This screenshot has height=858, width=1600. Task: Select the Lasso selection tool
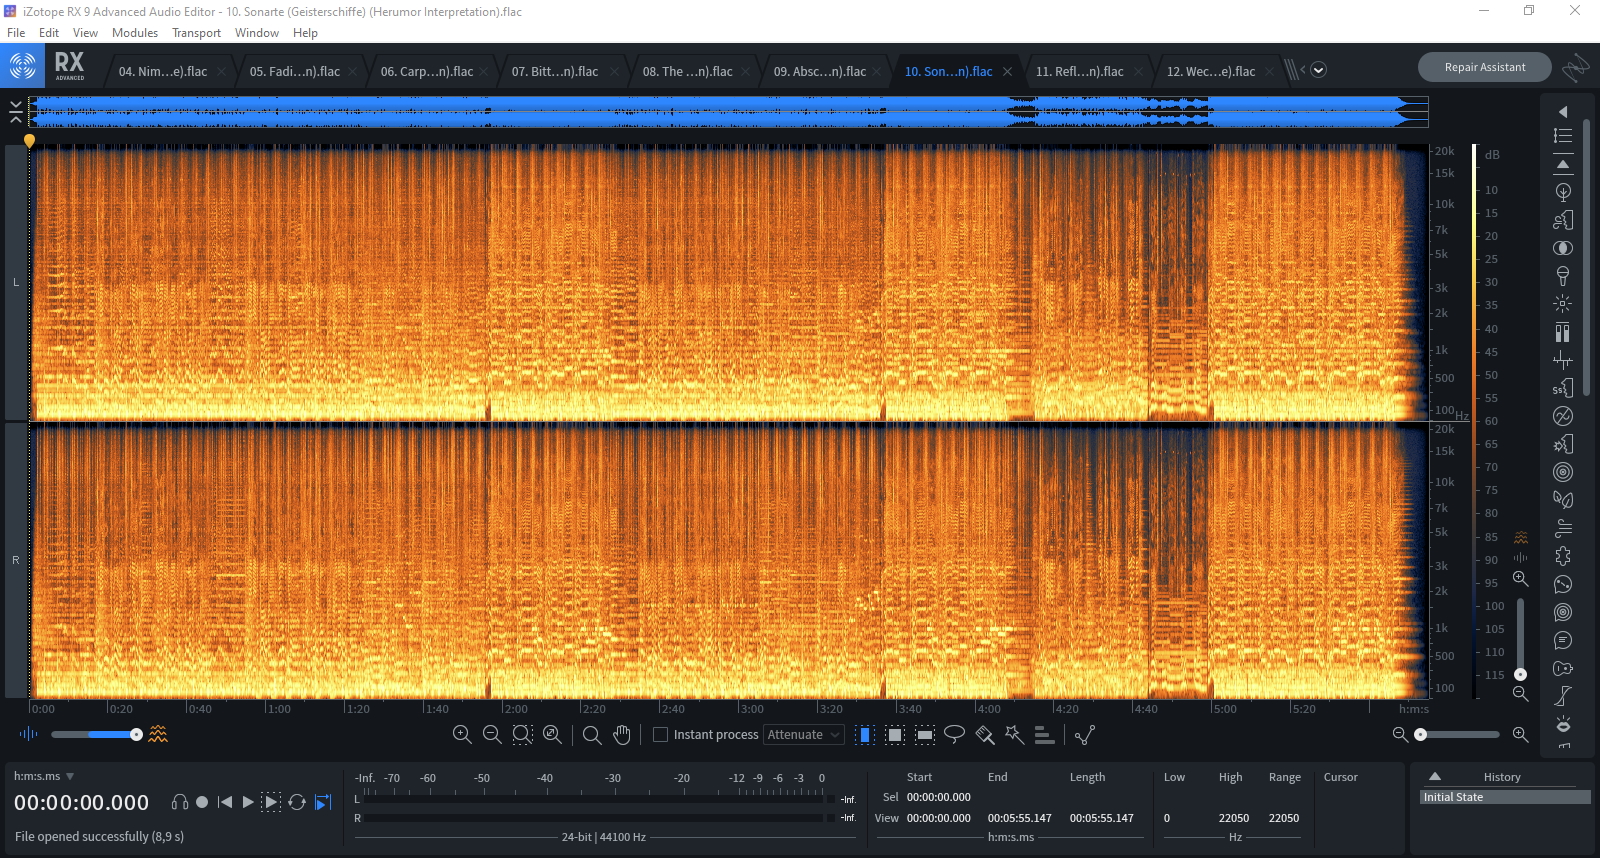click(954, 735)
